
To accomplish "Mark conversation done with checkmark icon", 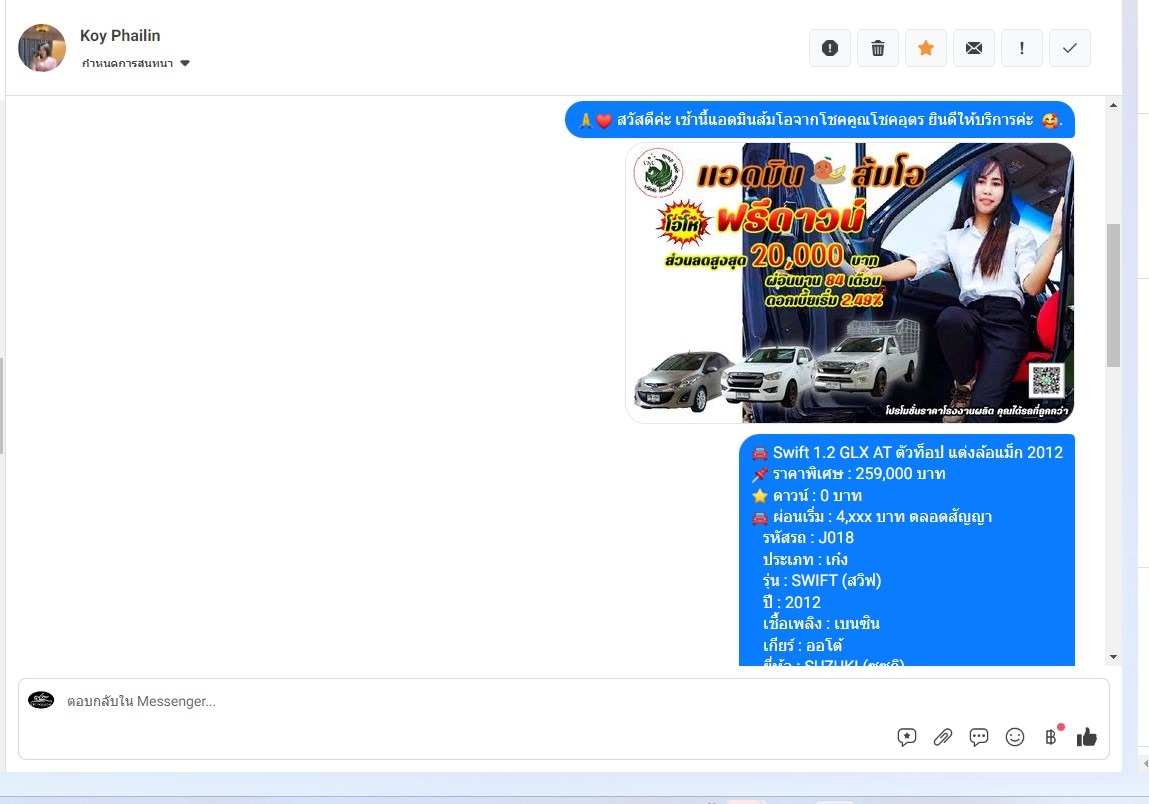I will click(x=1070, y=48).
